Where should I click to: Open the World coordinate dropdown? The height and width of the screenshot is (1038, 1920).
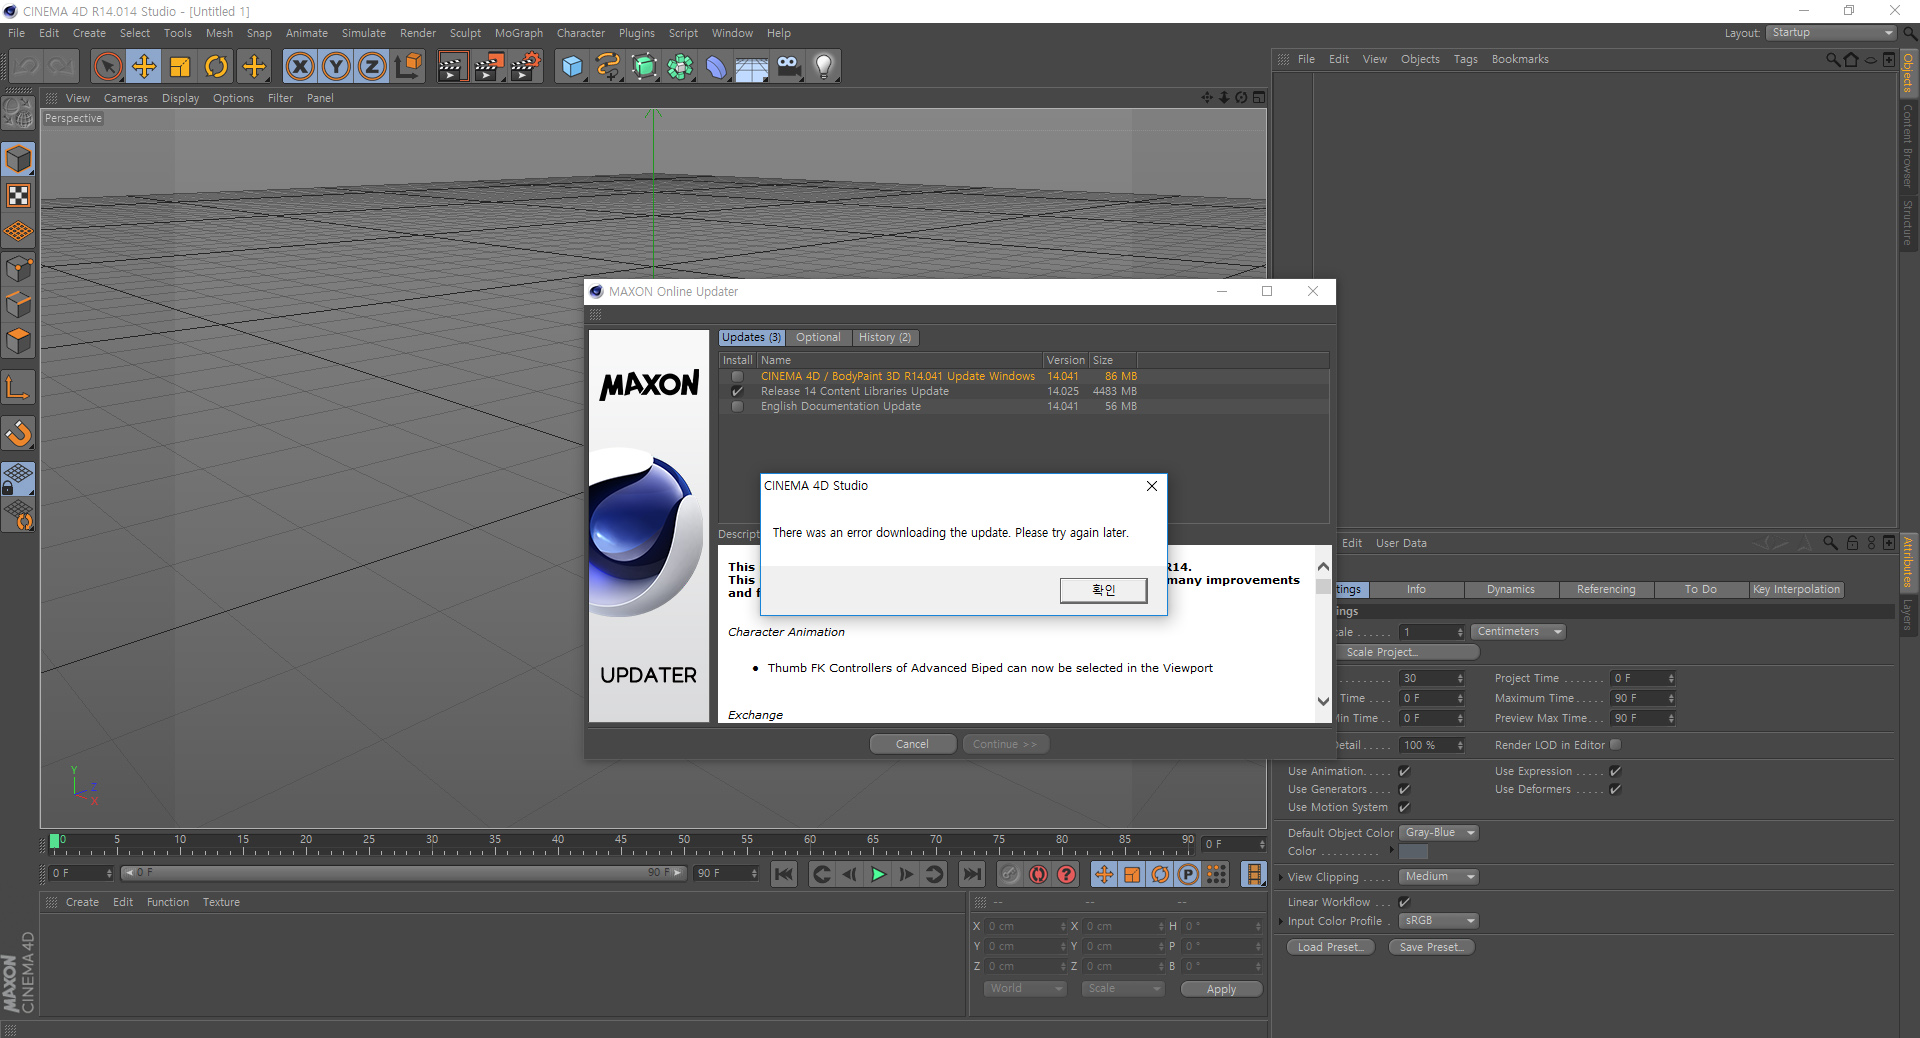(1025, 989)
